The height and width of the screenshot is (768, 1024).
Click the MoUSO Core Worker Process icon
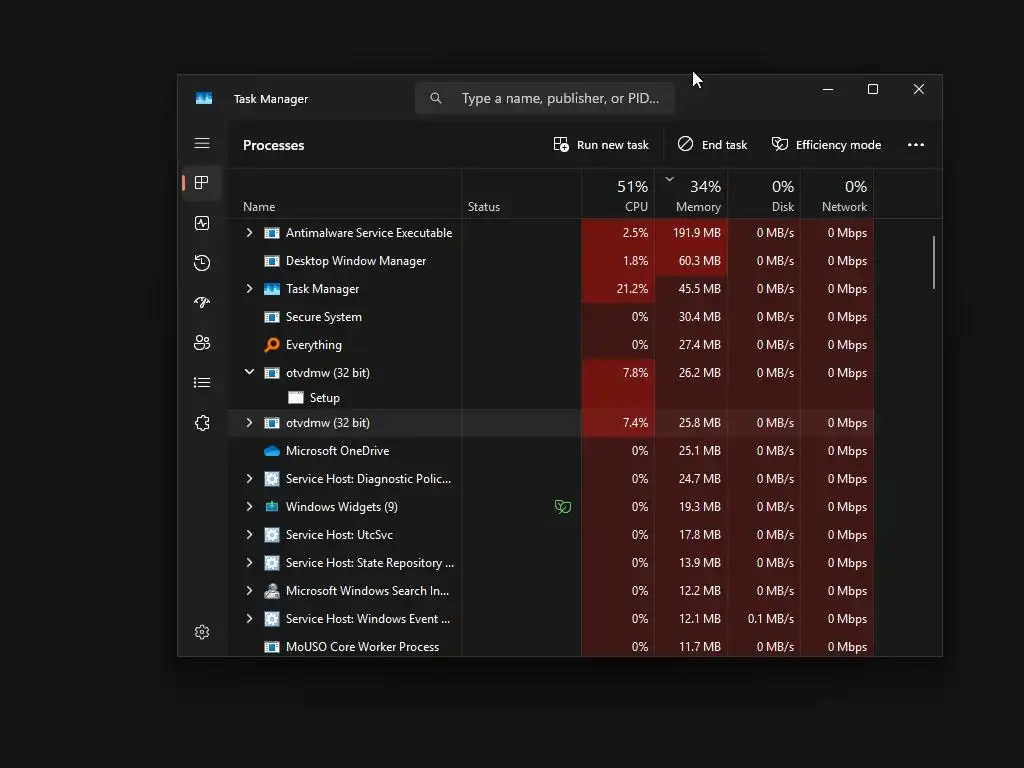tap(272, 647)
